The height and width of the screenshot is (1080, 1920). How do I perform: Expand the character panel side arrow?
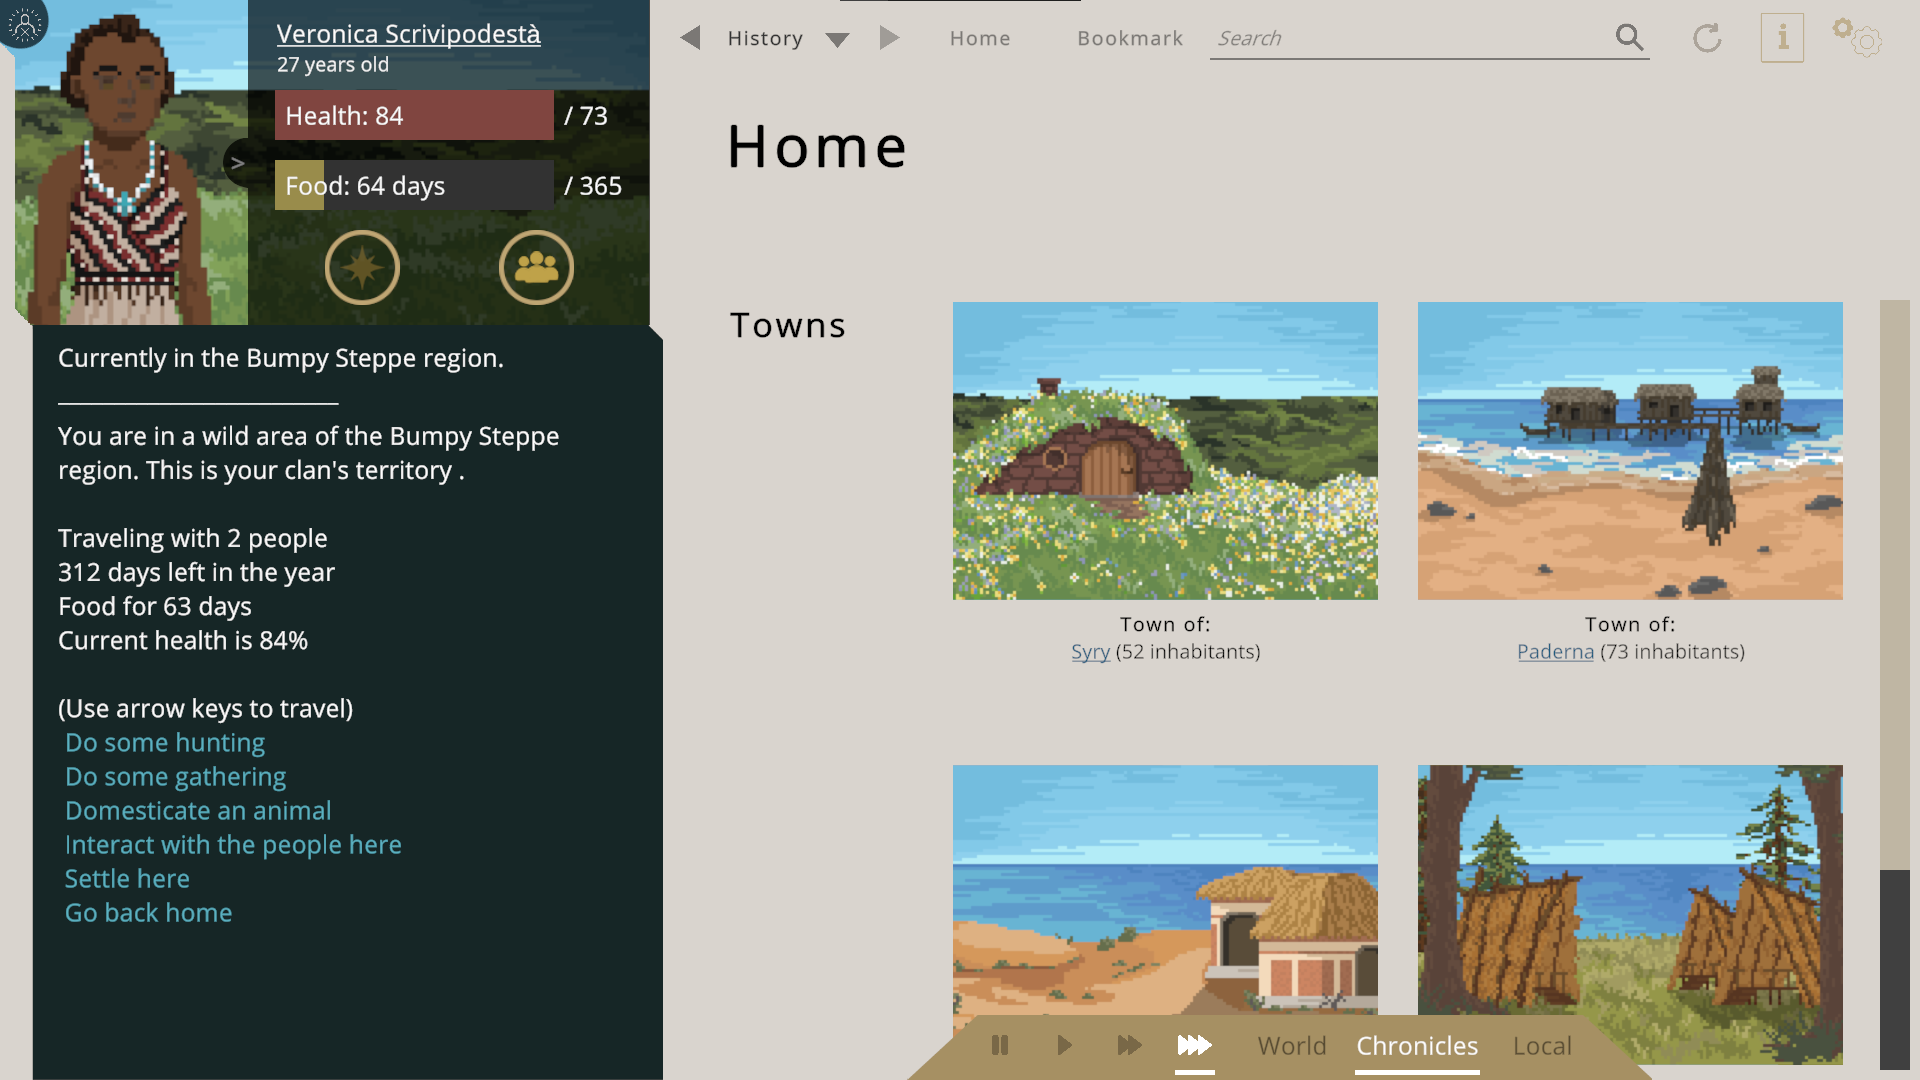[238, 163]
